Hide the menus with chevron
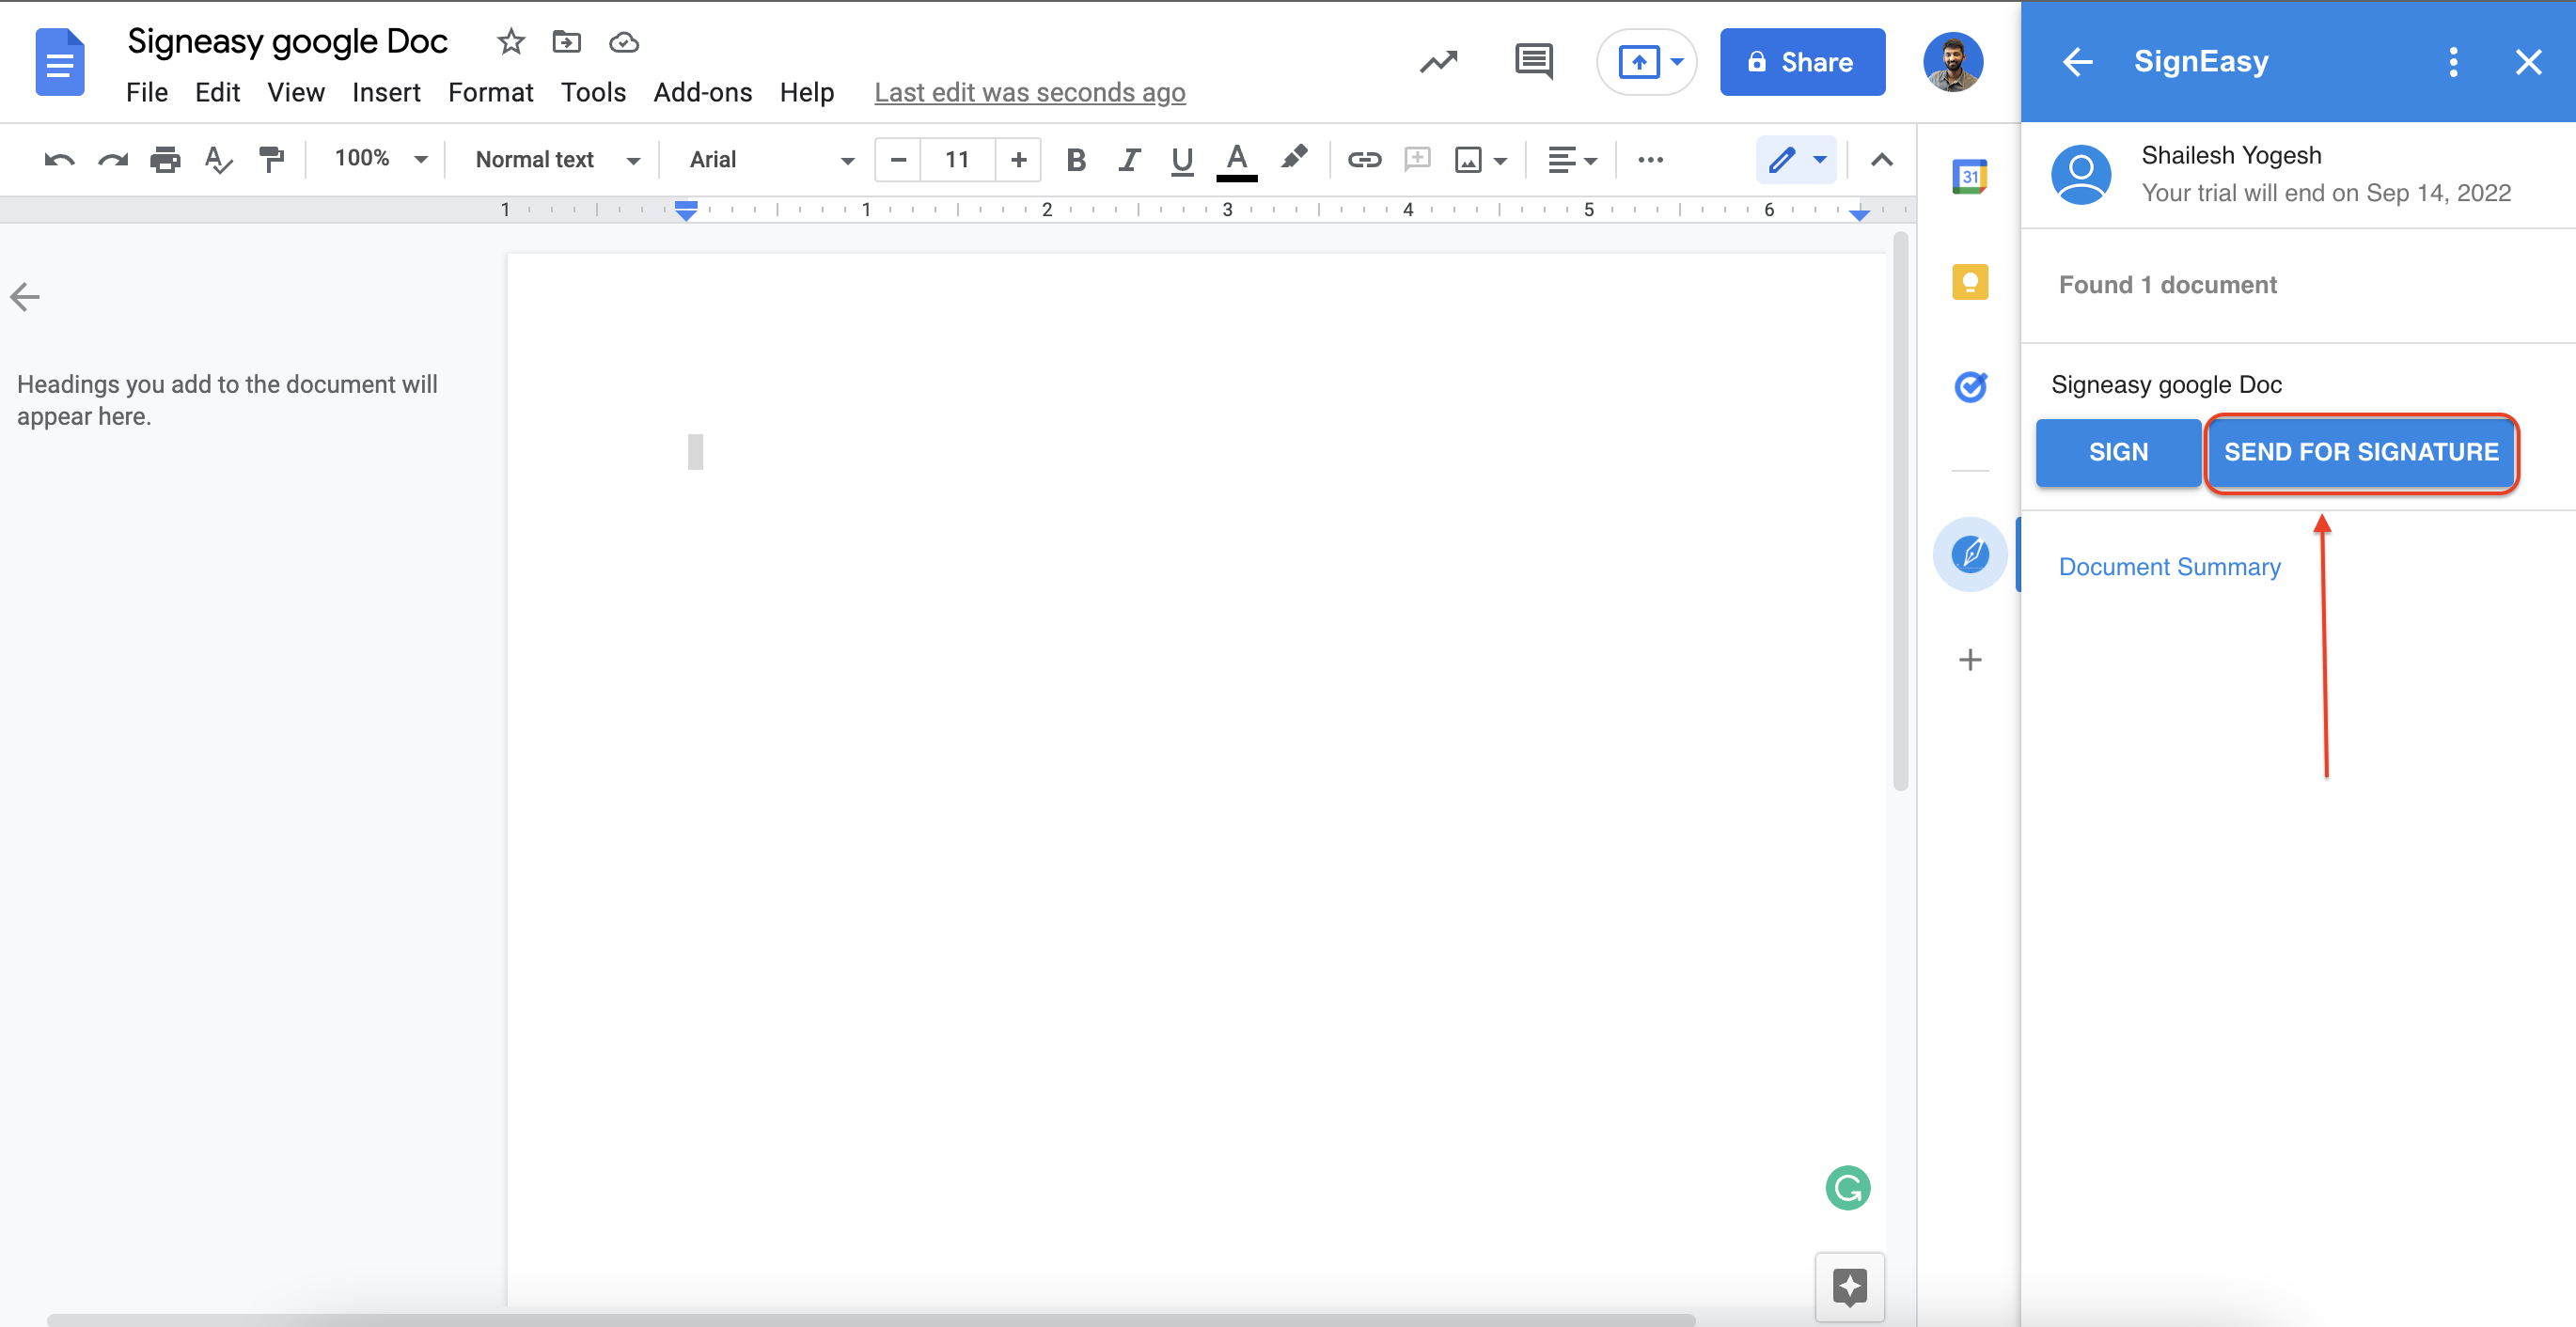 point(1881,160)
